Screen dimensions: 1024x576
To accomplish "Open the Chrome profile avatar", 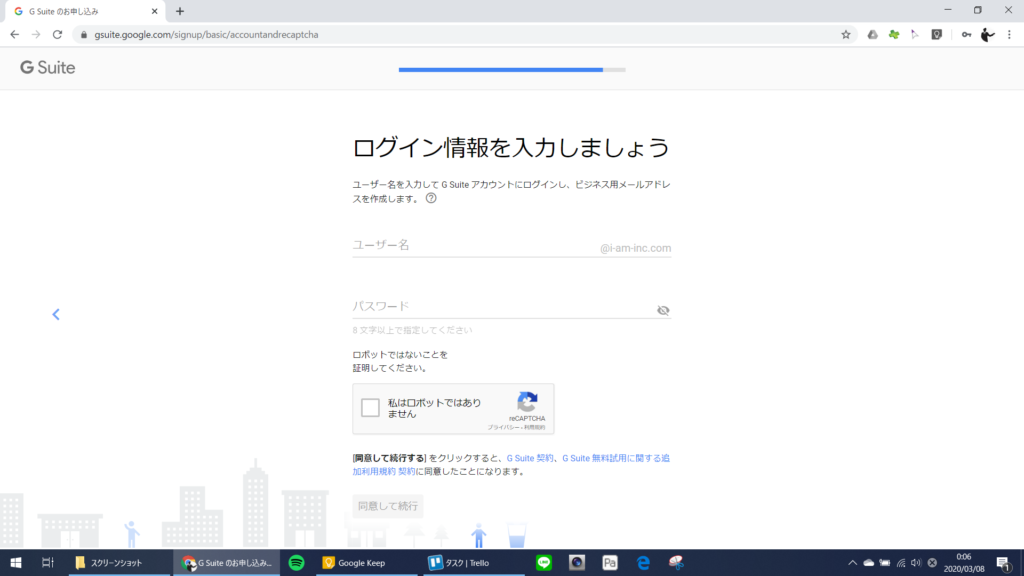I will tap(987, 35).
